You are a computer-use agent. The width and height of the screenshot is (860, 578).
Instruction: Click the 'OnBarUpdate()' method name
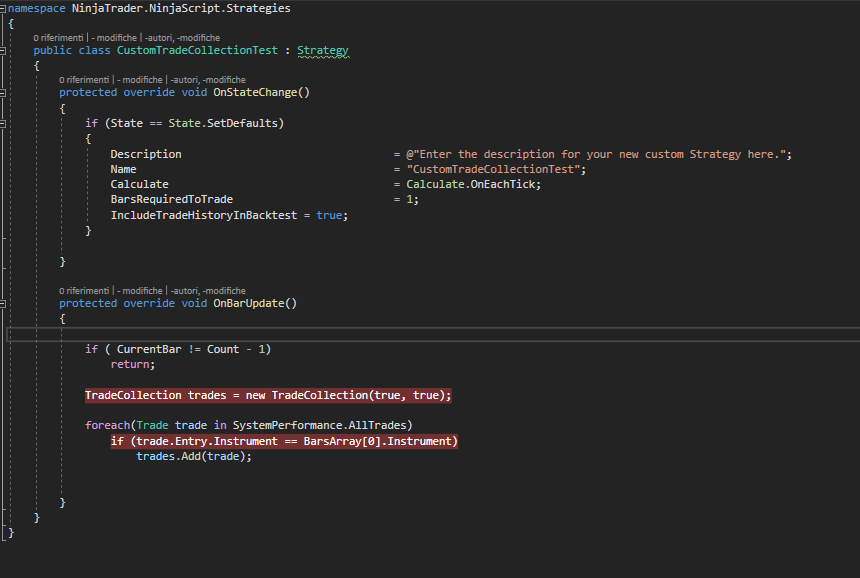(x=255, y=303)
